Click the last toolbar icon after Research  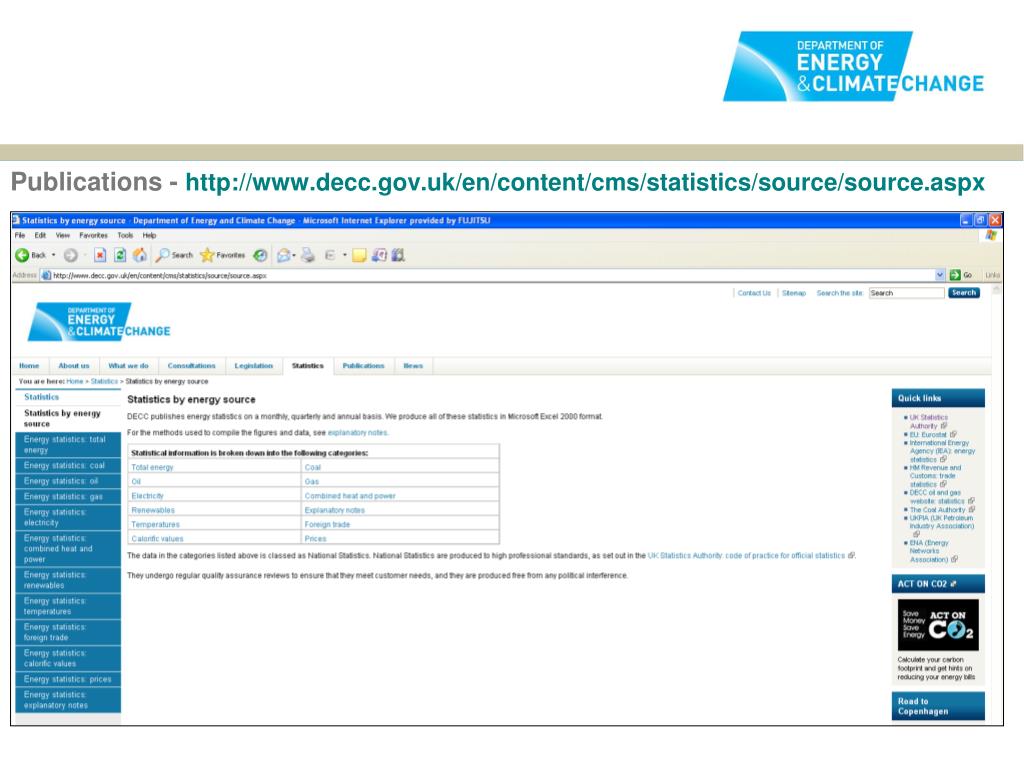coord(398,255)
